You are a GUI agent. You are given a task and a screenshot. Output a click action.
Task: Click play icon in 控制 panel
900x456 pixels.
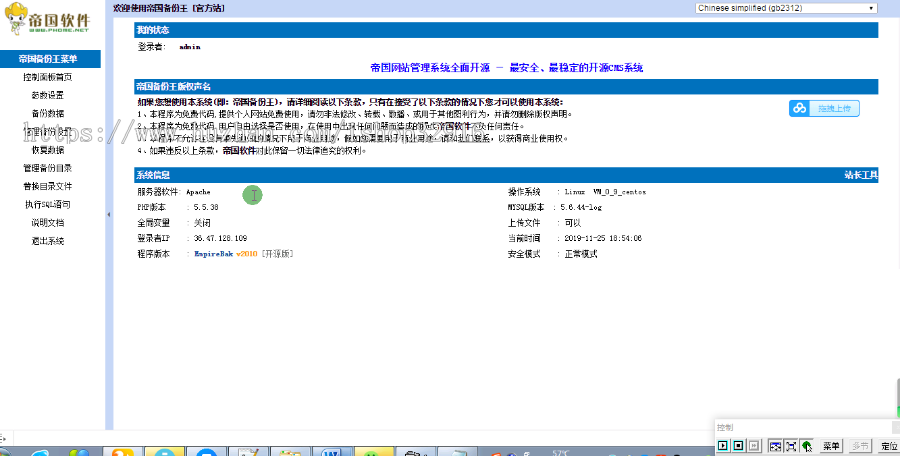coord(723,446)
